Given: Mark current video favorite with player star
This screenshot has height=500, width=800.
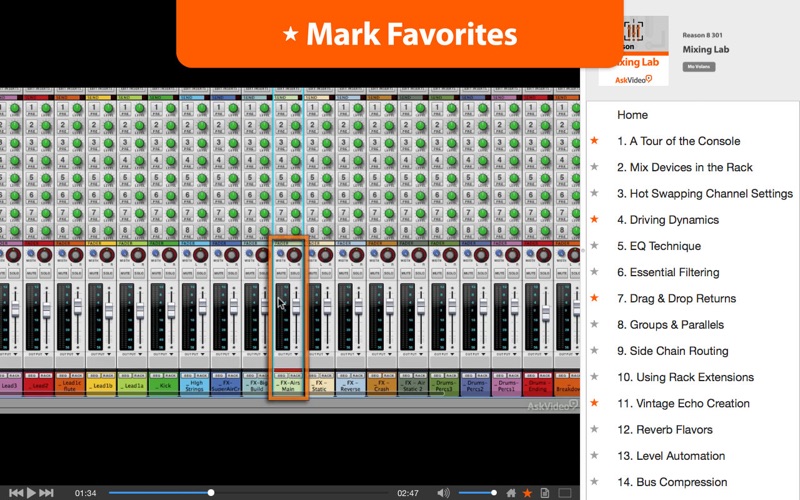Looking at the screenshot, I should coord(528,493).
